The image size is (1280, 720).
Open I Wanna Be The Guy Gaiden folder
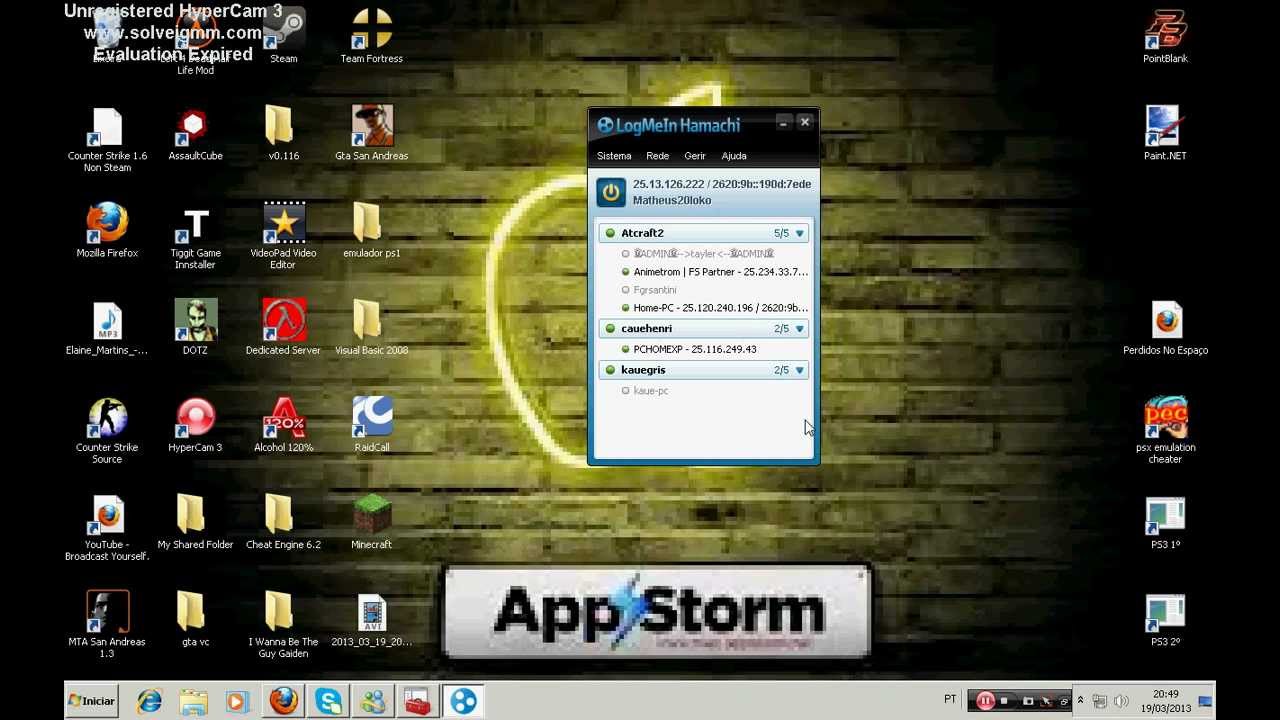click(x=283, y=625)
